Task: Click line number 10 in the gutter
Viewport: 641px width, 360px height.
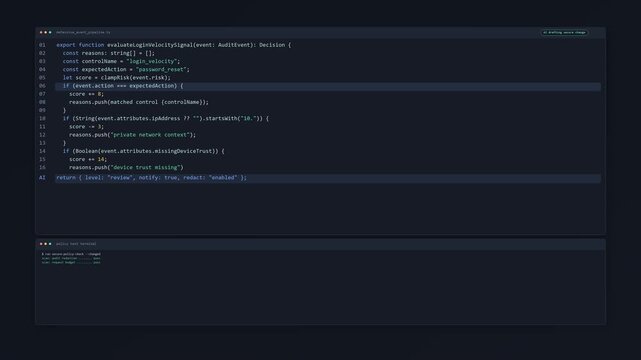Action: [x=42, y=119]
